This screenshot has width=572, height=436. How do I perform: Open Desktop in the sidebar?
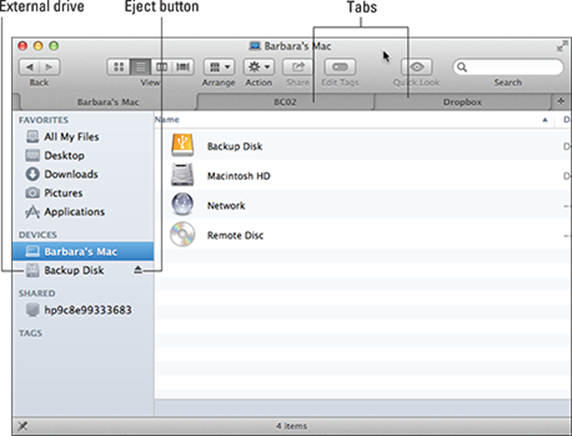(83, 155)
